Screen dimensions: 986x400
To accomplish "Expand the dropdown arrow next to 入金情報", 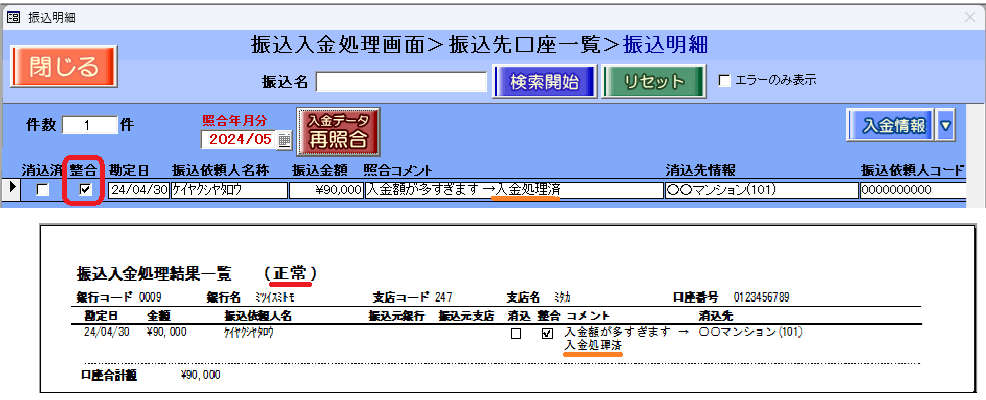I will coord(945,125).
